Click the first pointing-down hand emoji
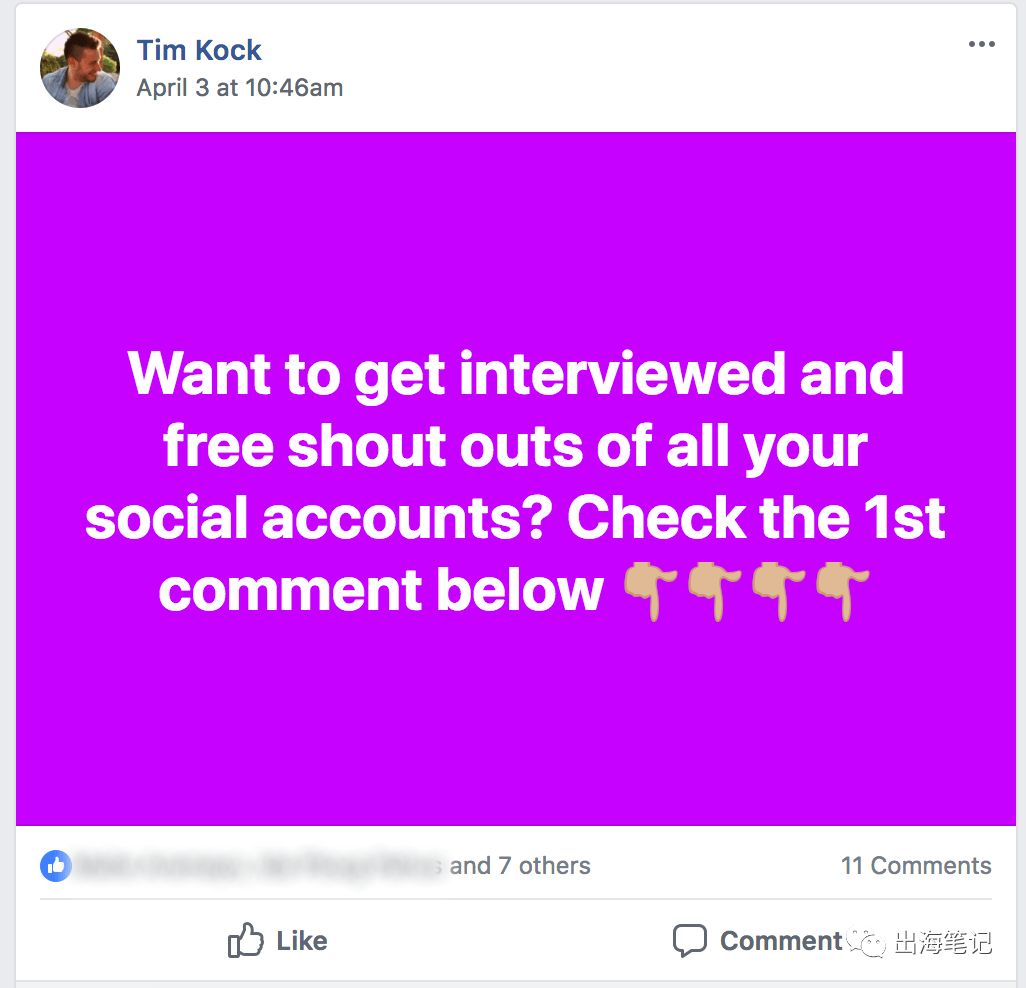Screen dimensions: 1026x988 tap(649, 590)
